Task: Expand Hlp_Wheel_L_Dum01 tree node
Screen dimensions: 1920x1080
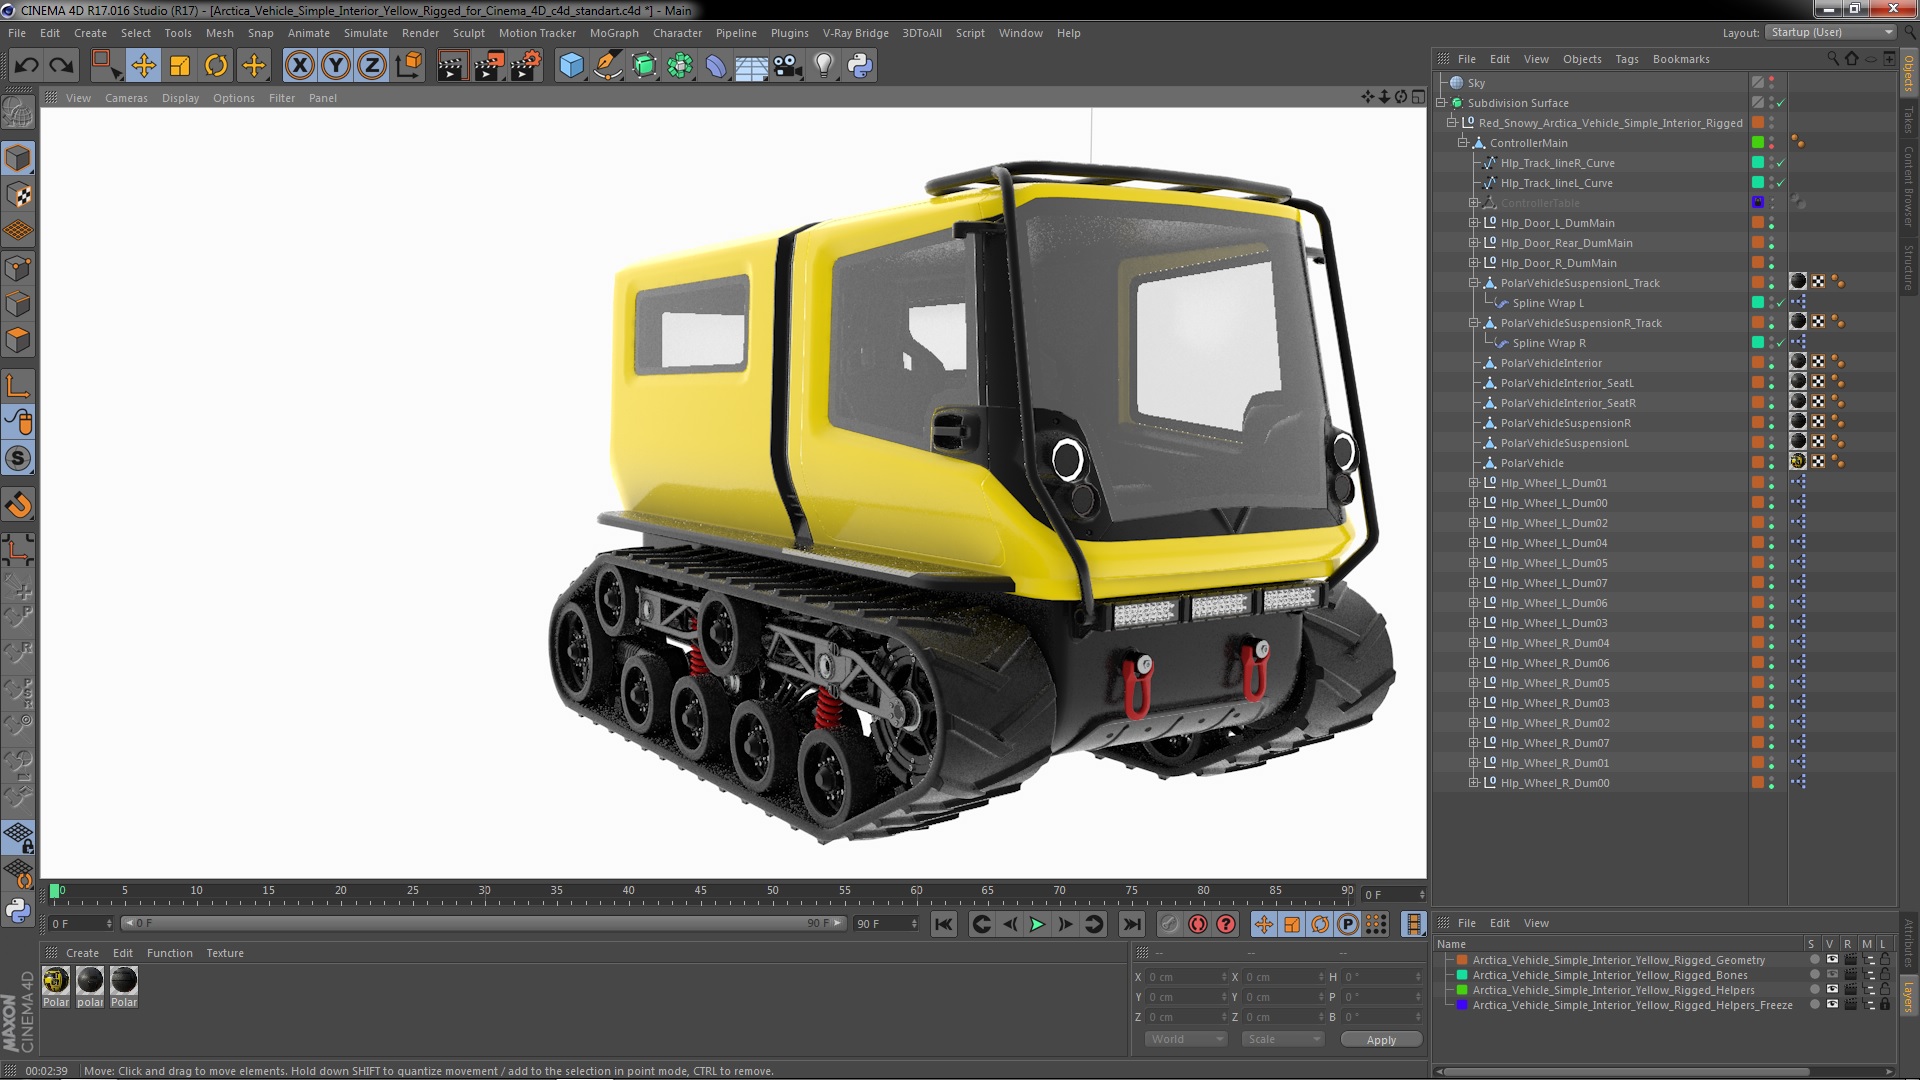Action: tap(1473, 483)
